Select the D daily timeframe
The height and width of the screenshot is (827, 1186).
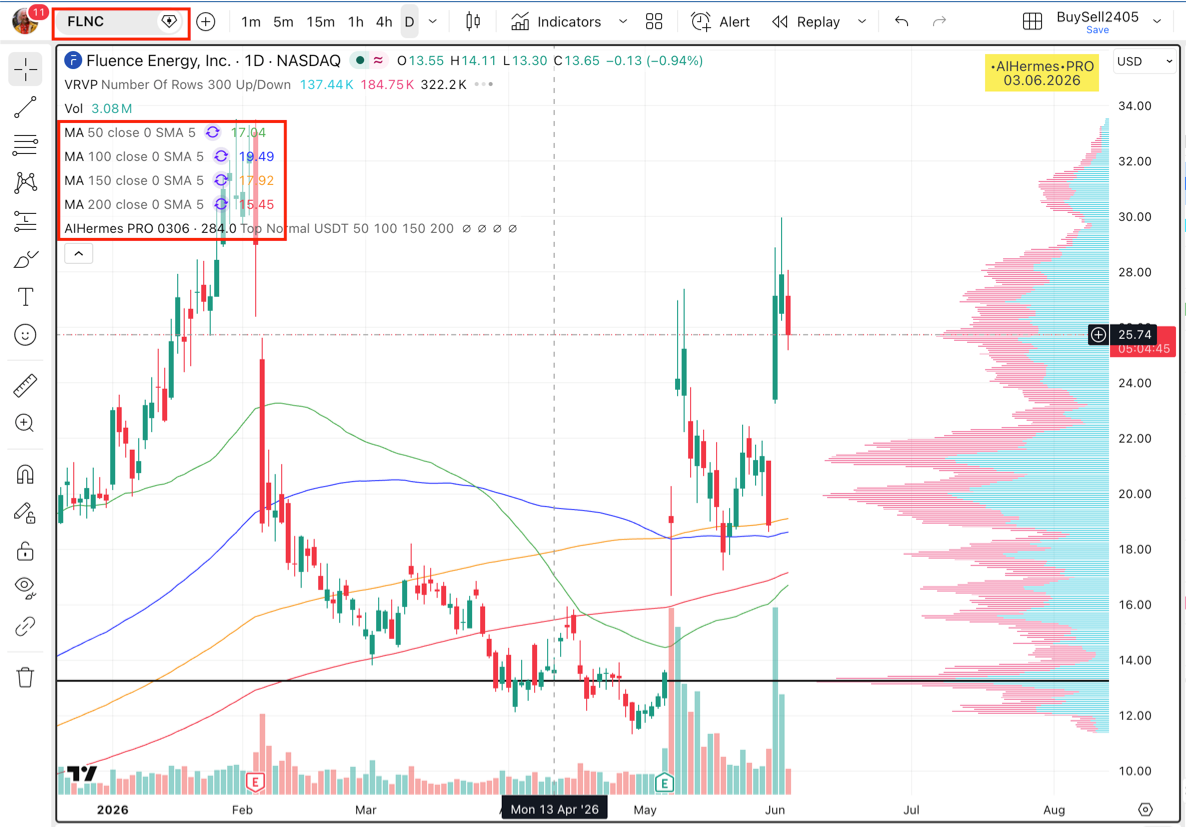point(409,22)
